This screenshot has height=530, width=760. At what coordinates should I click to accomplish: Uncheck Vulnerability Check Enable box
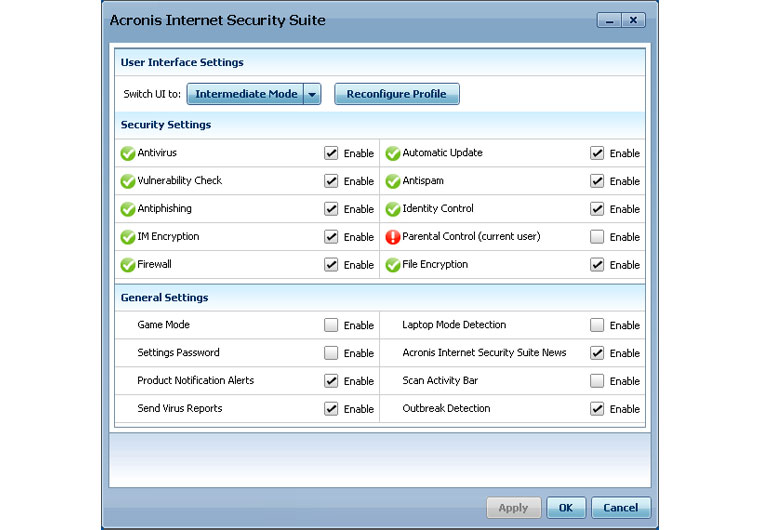pyautogui.click(x=331, y=181)
